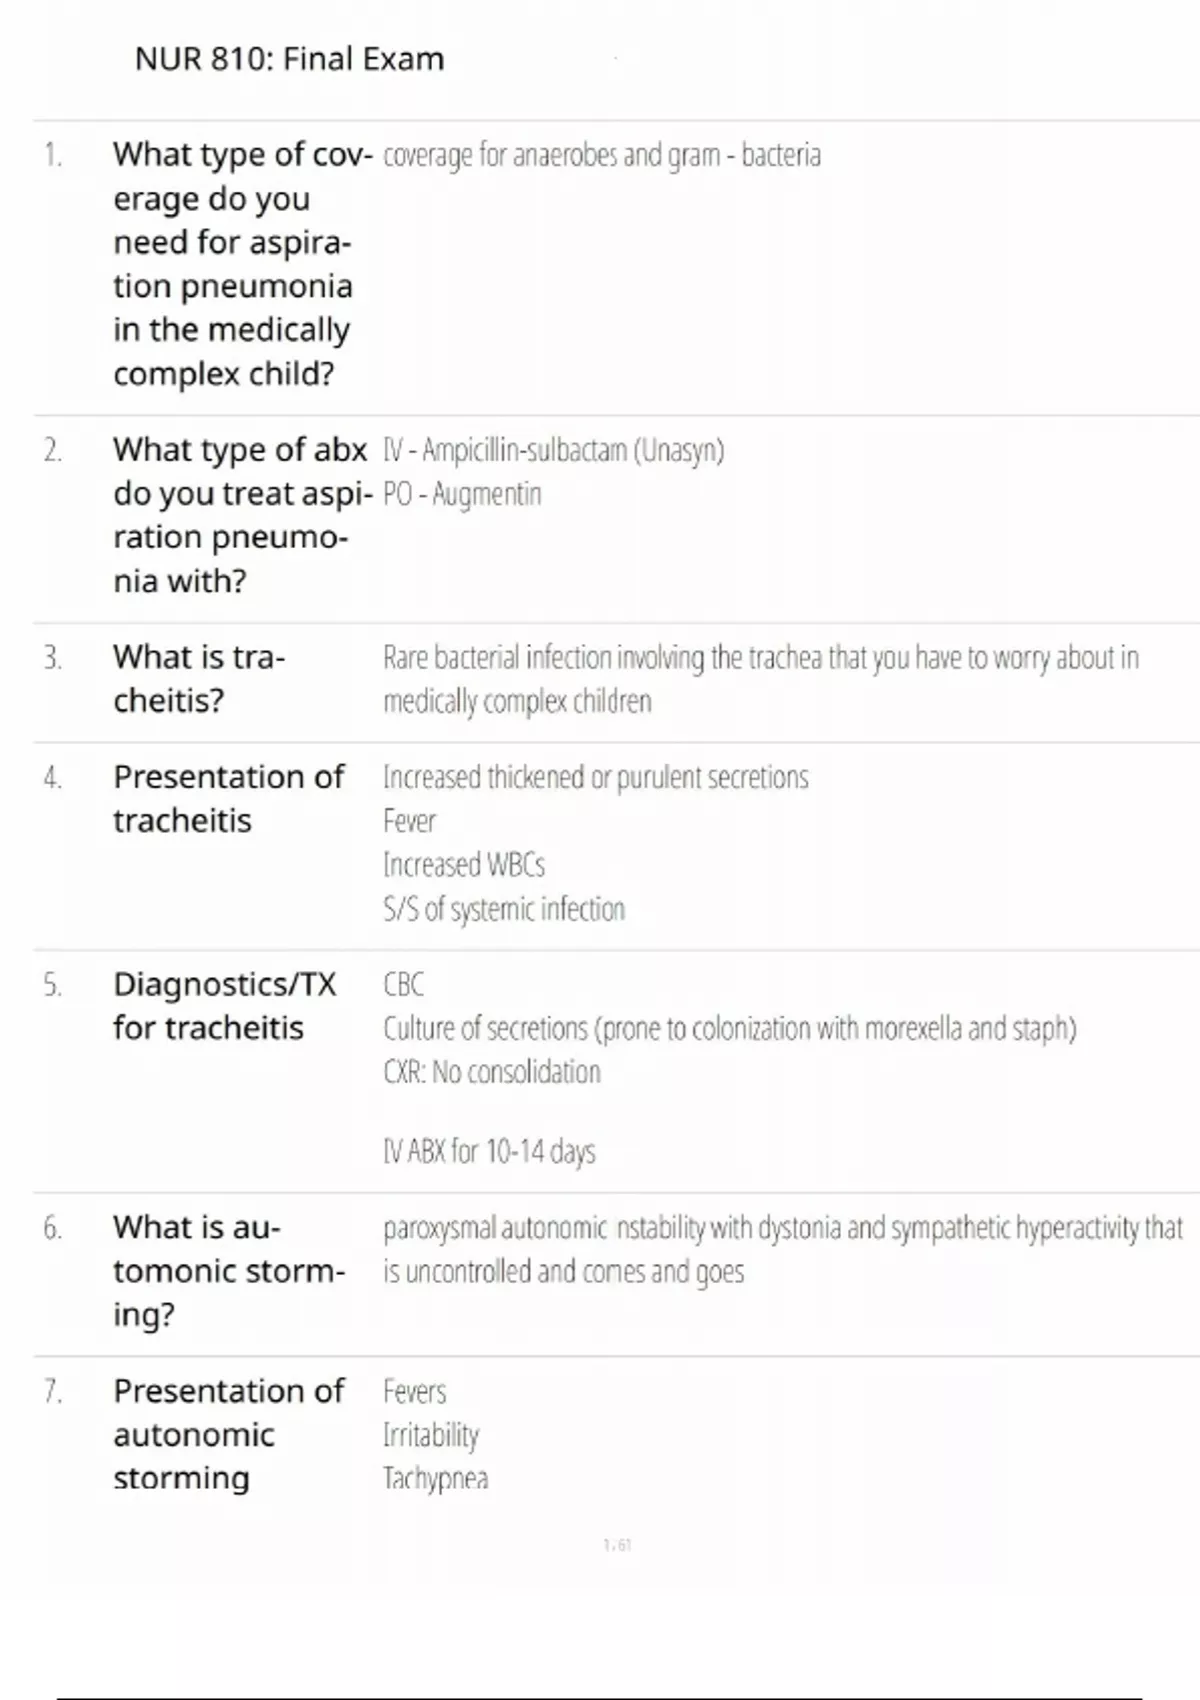Click the PO - Augmentin answer line
Screen dimensions: 1200x1700
point(462,494)
